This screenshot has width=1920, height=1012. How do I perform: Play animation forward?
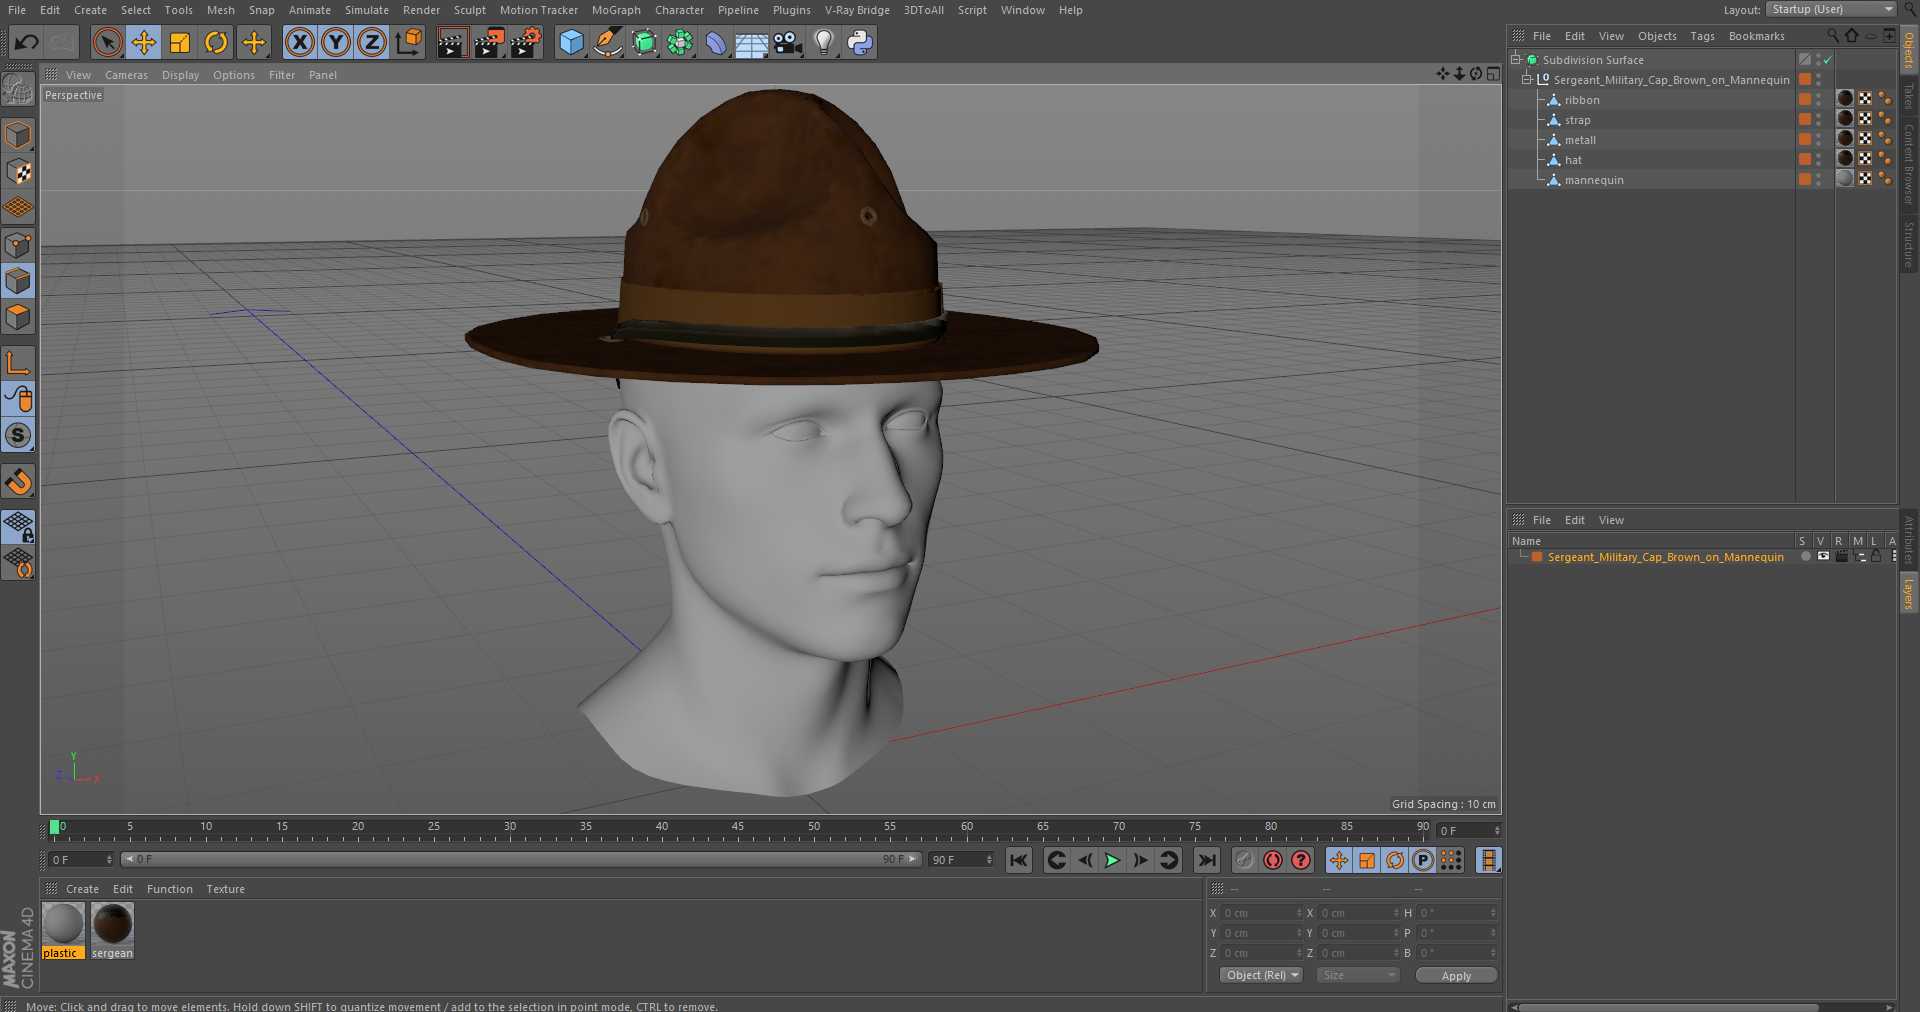pos(1112,860)
